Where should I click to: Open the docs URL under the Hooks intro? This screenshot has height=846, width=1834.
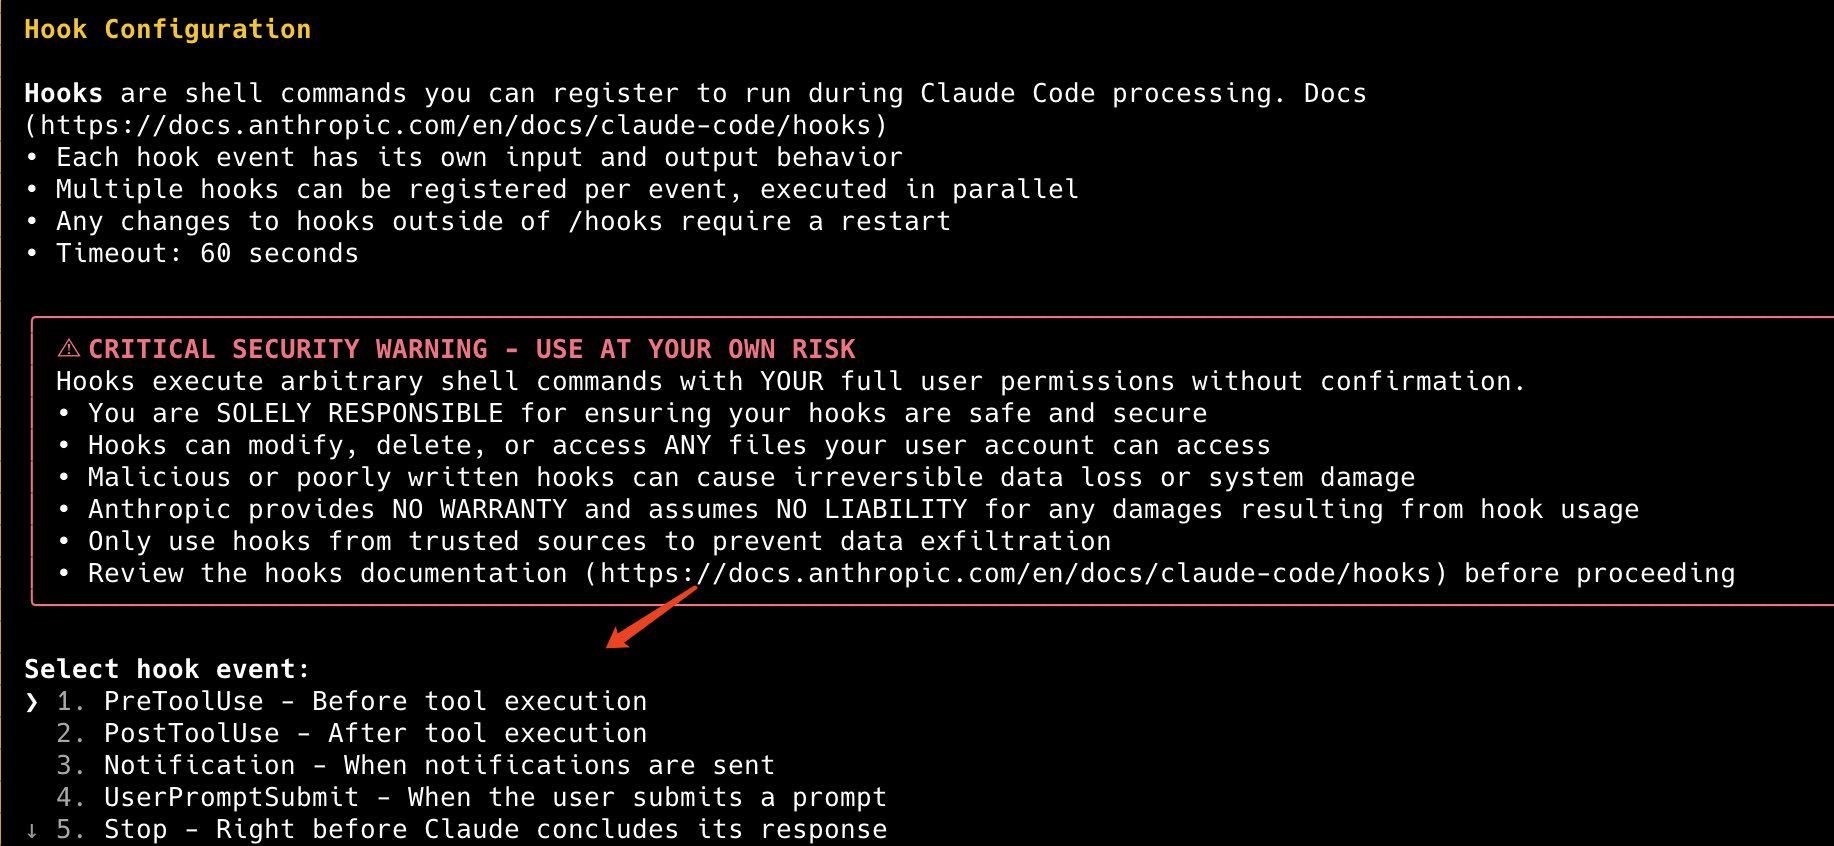click(456, 125)
